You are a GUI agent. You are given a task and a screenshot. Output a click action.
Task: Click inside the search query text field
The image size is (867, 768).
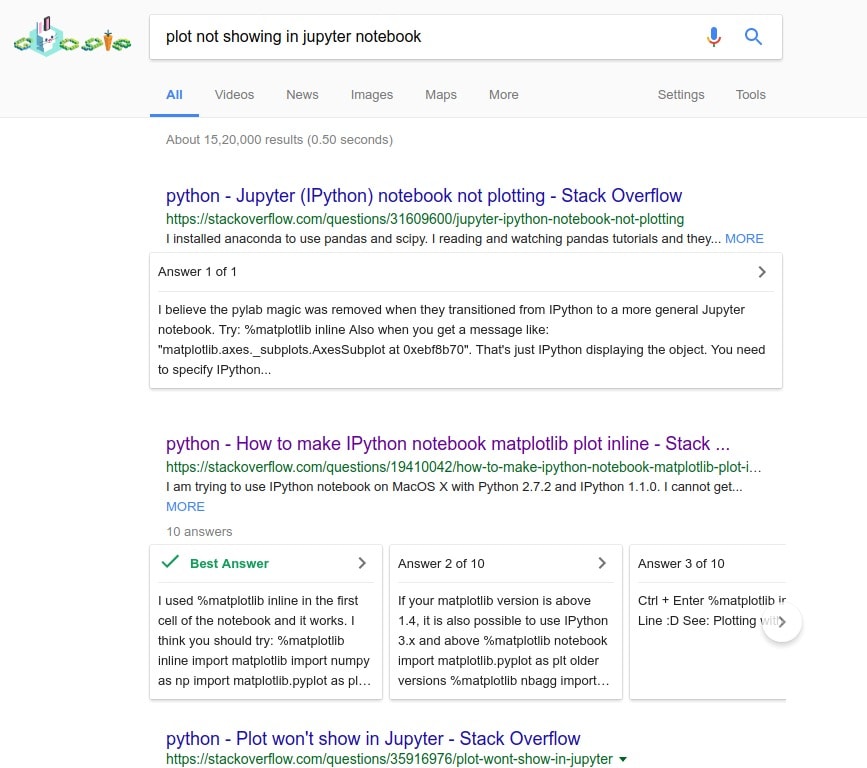[x=420, y=37]
